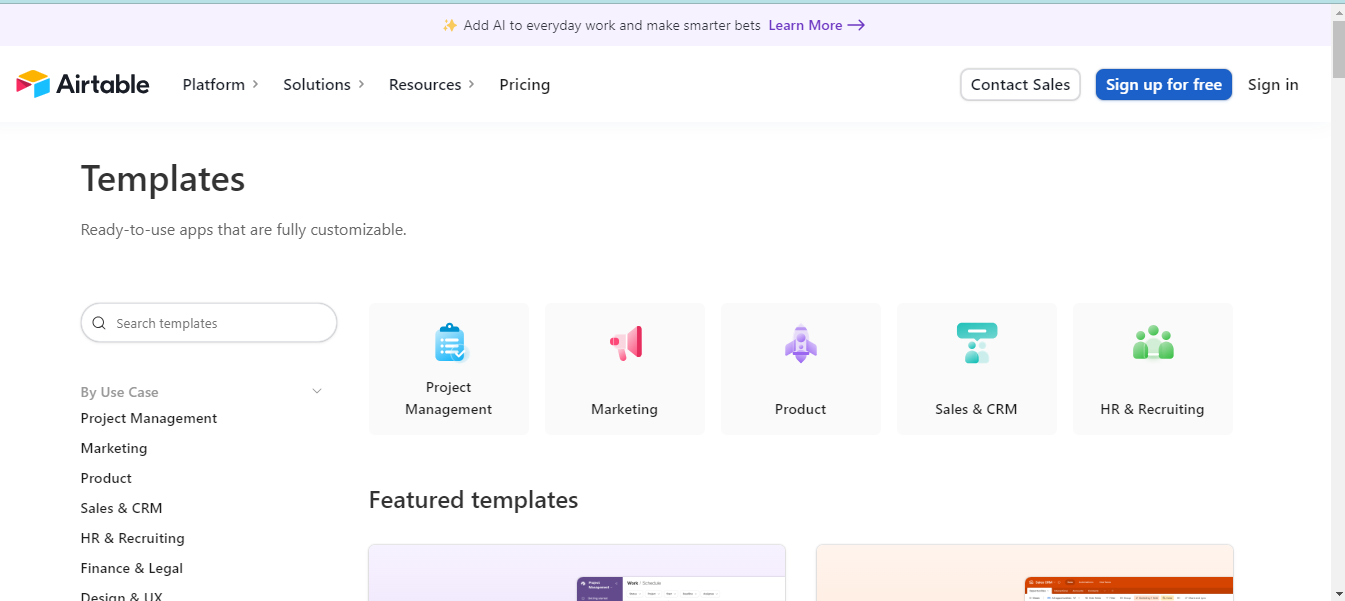This screenshot has height=601, width=1345.
Task: Click the magnifying glass in the search bar
Action: click(x=99, y=322)
